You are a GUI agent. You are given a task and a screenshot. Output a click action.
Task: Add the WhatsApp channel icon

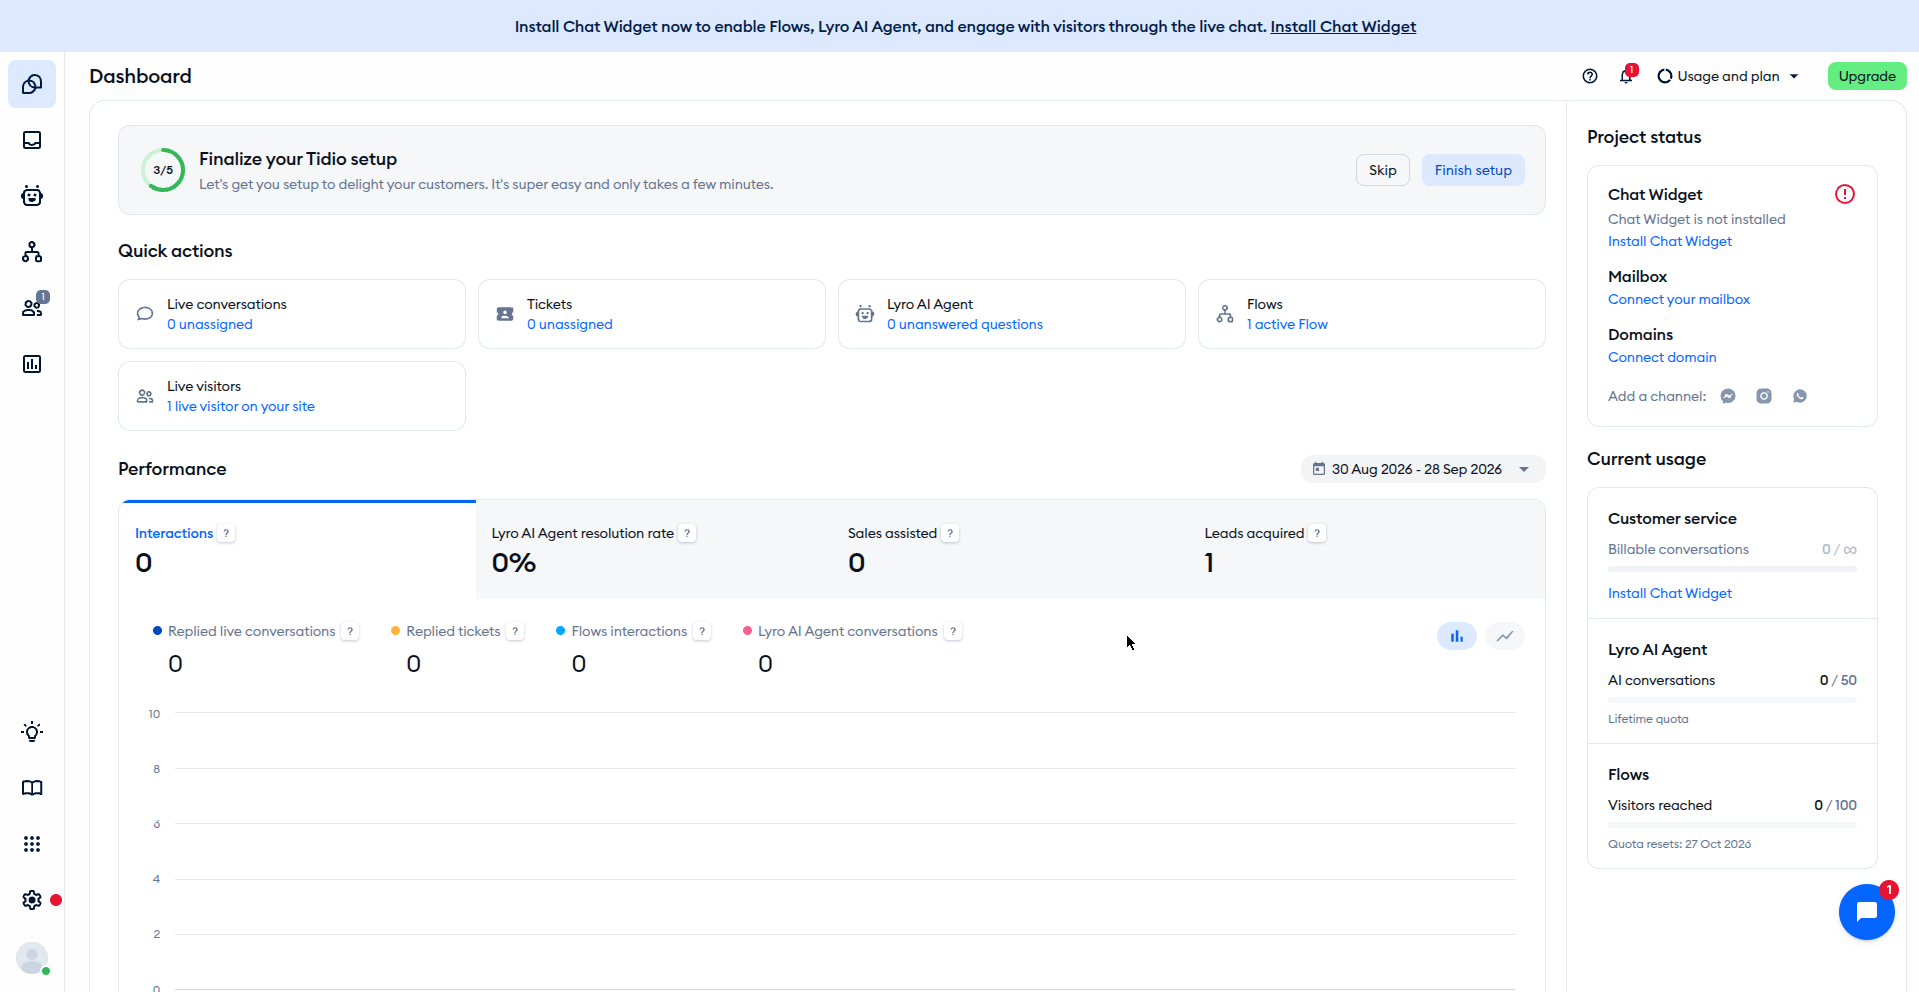(x=1800, y=396)
